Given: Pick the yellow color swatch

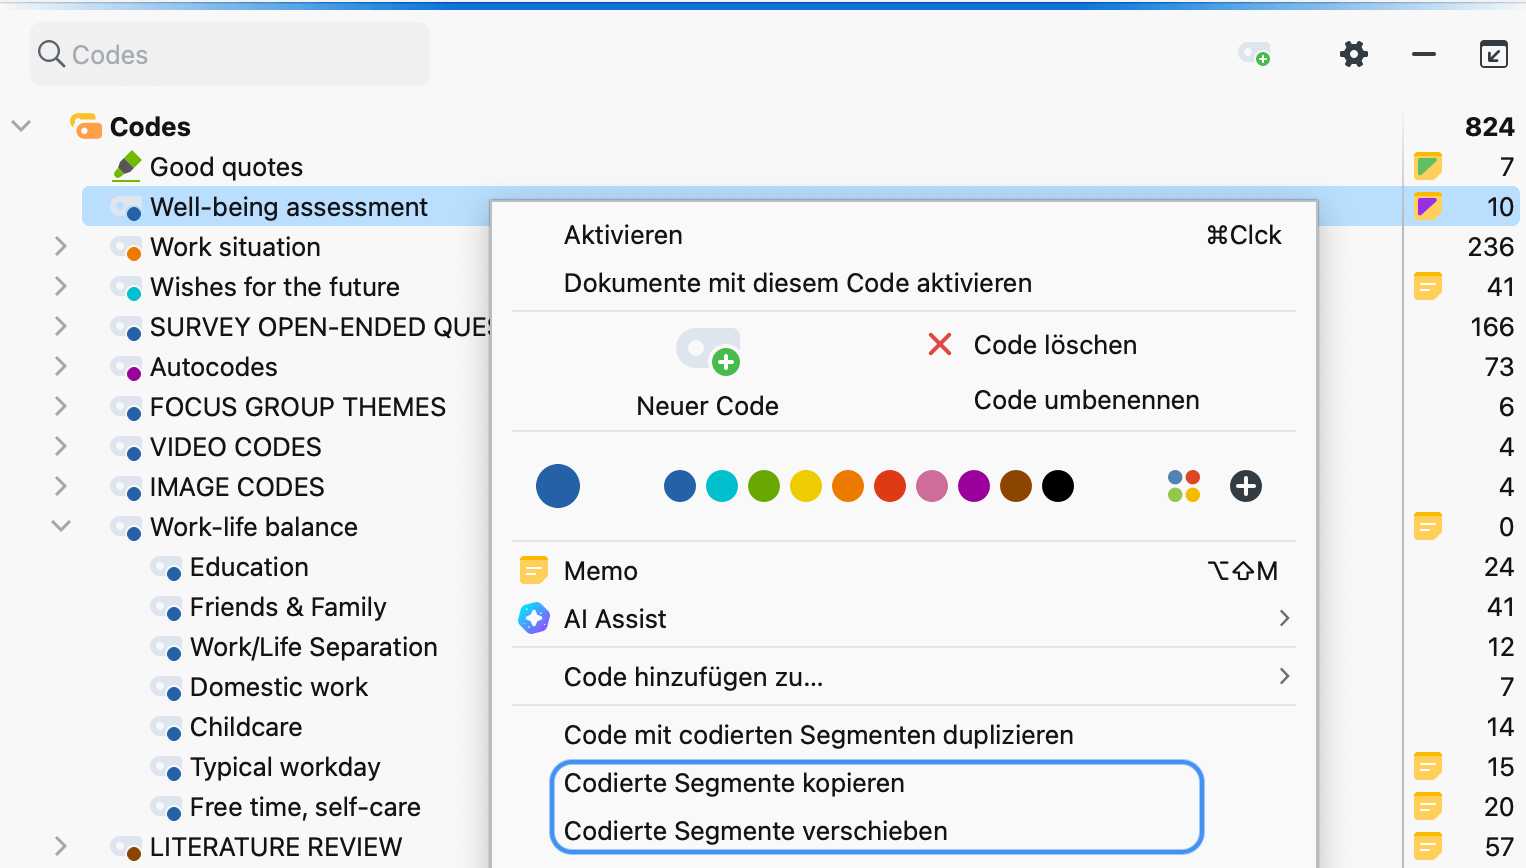Looking at the screenshot, I should [806, 486].
